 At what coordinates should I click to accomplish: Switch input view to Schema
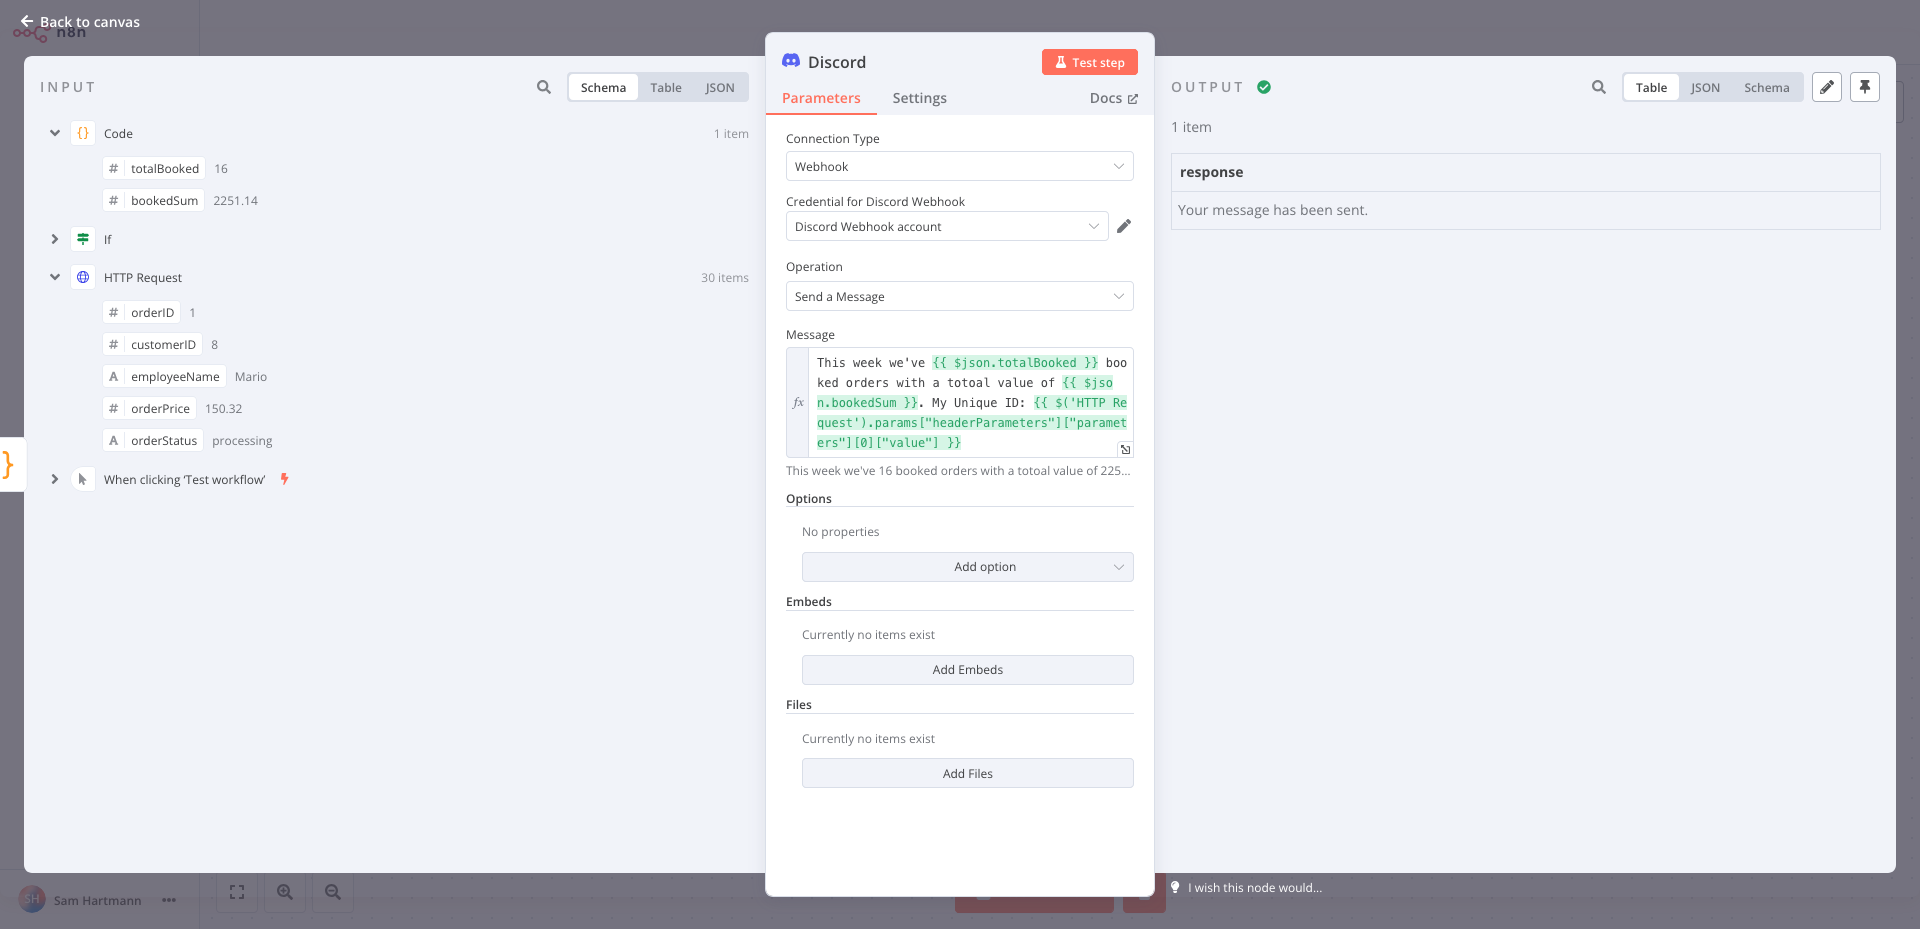click(603, 88)
